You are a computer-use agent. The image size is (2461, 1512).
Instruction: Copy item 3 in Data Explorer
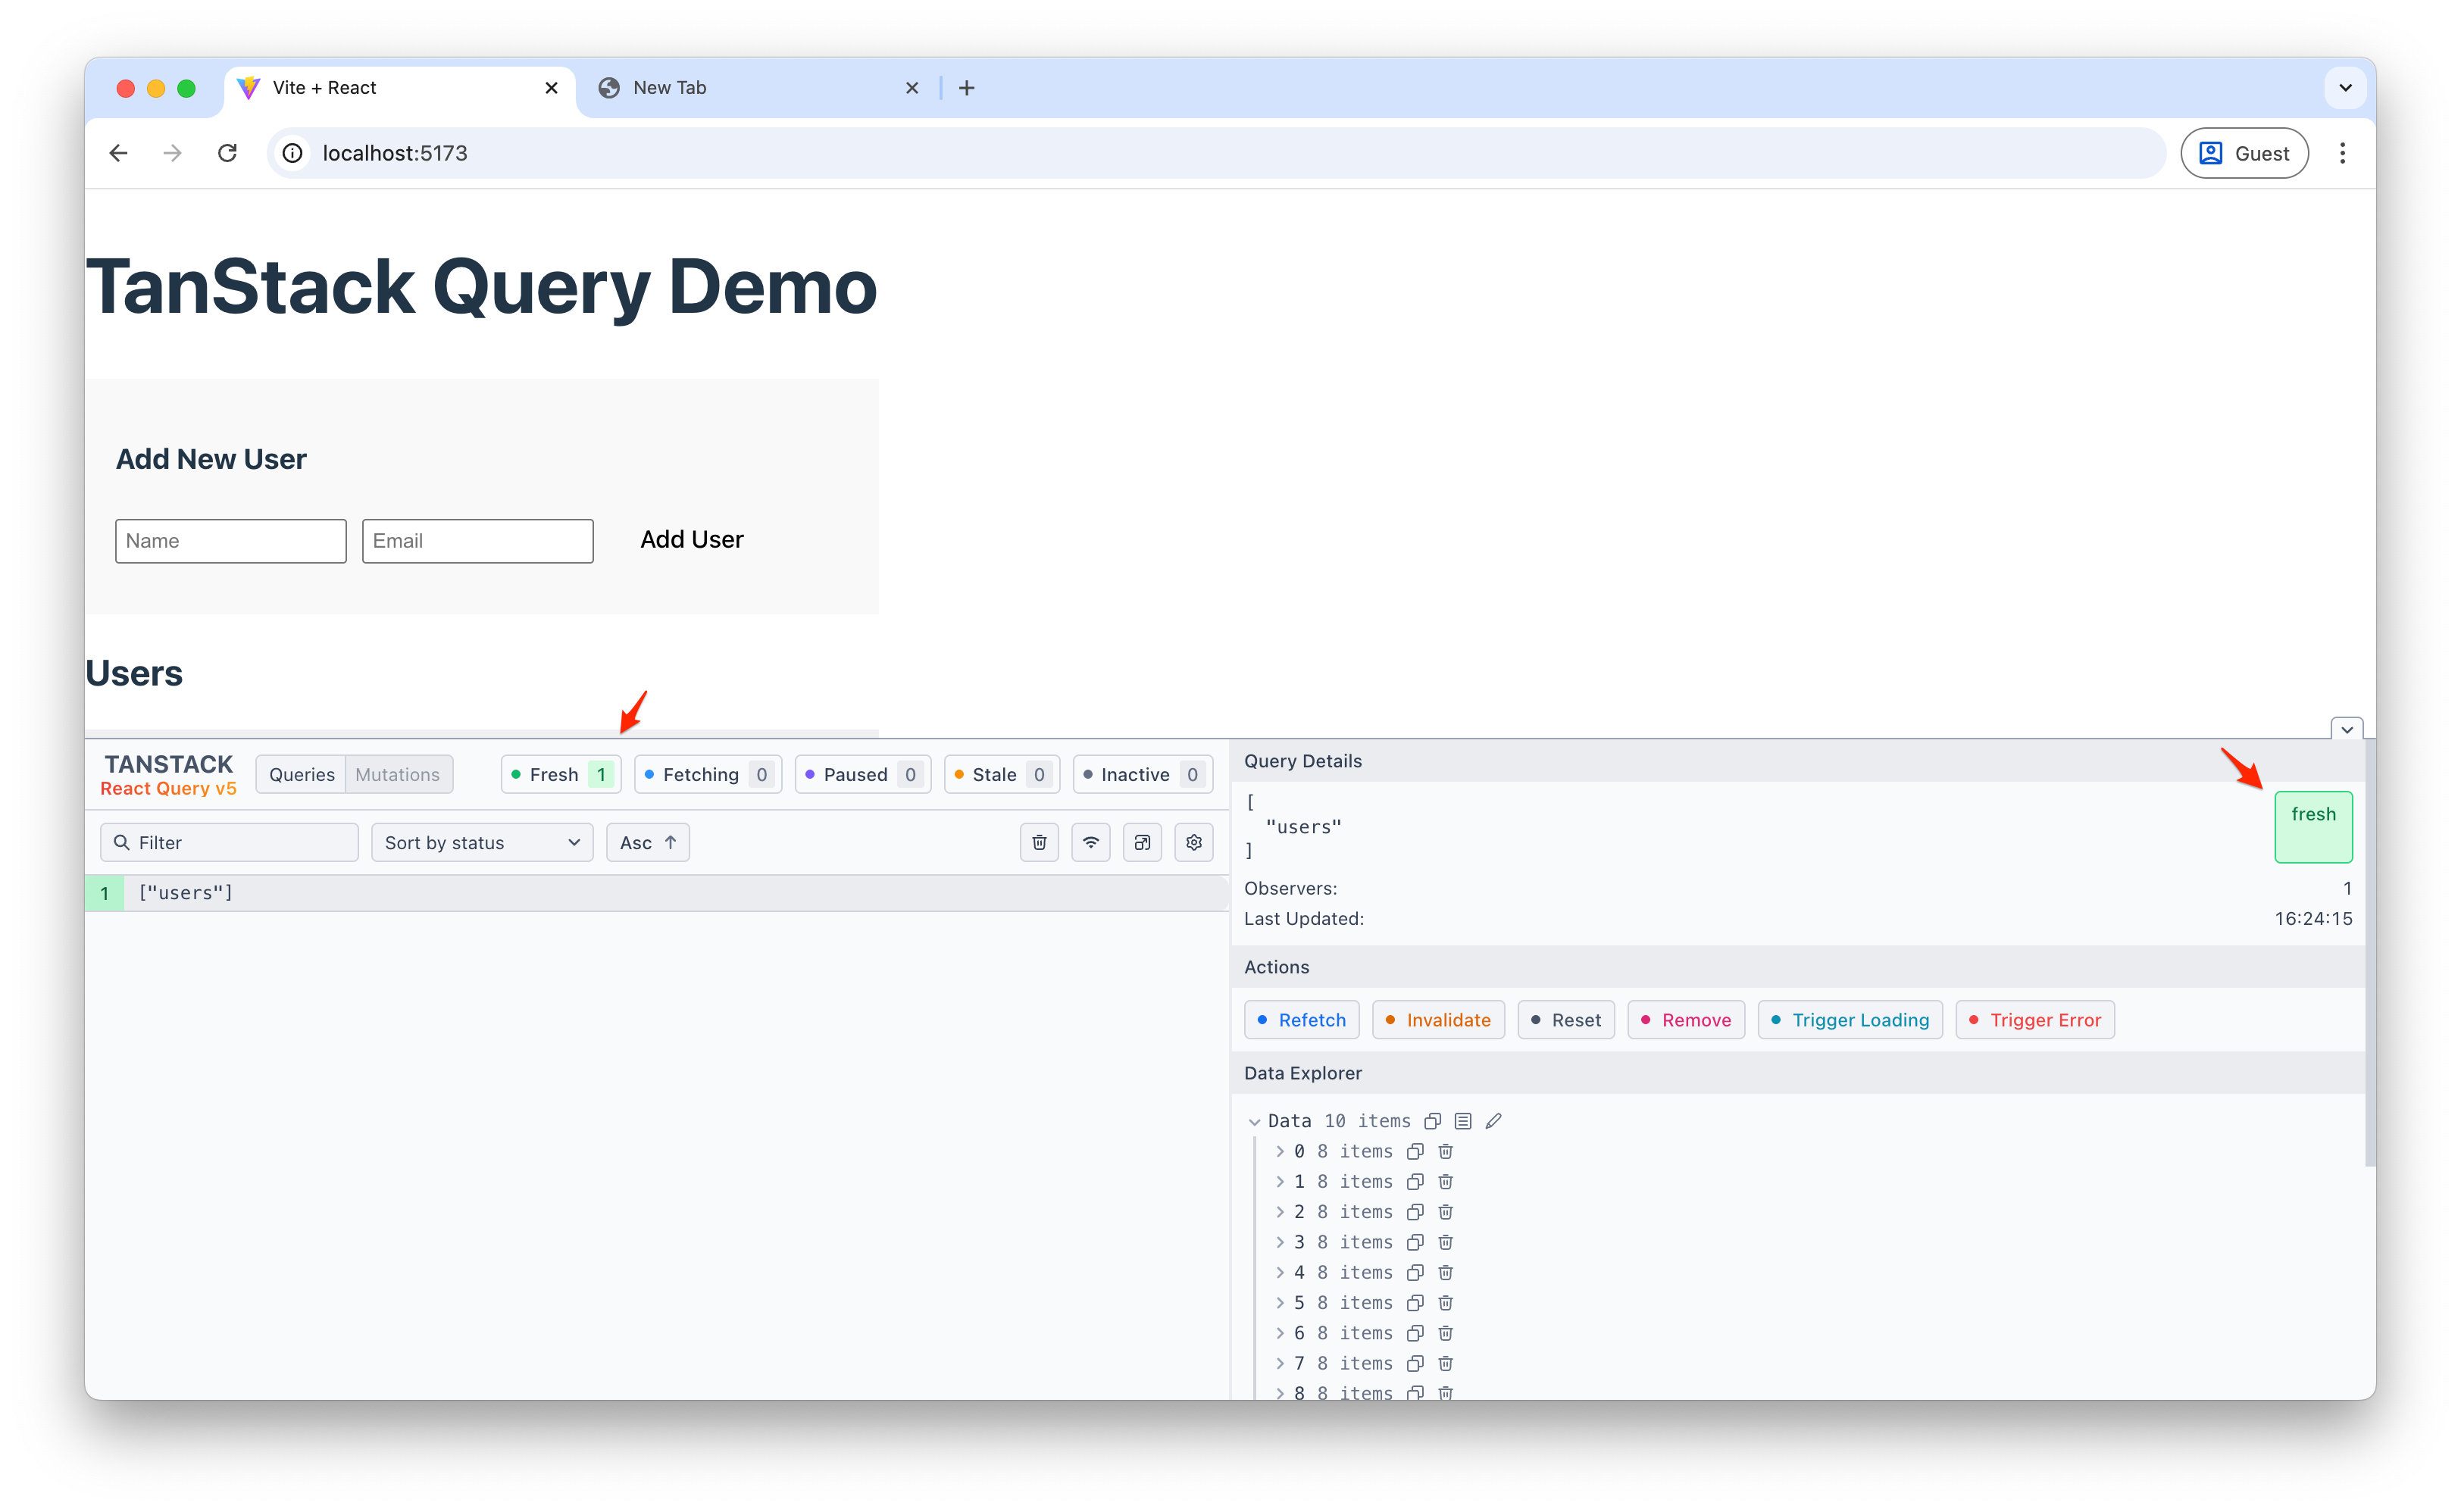pyautogui.click(x=1415, y=1242)
